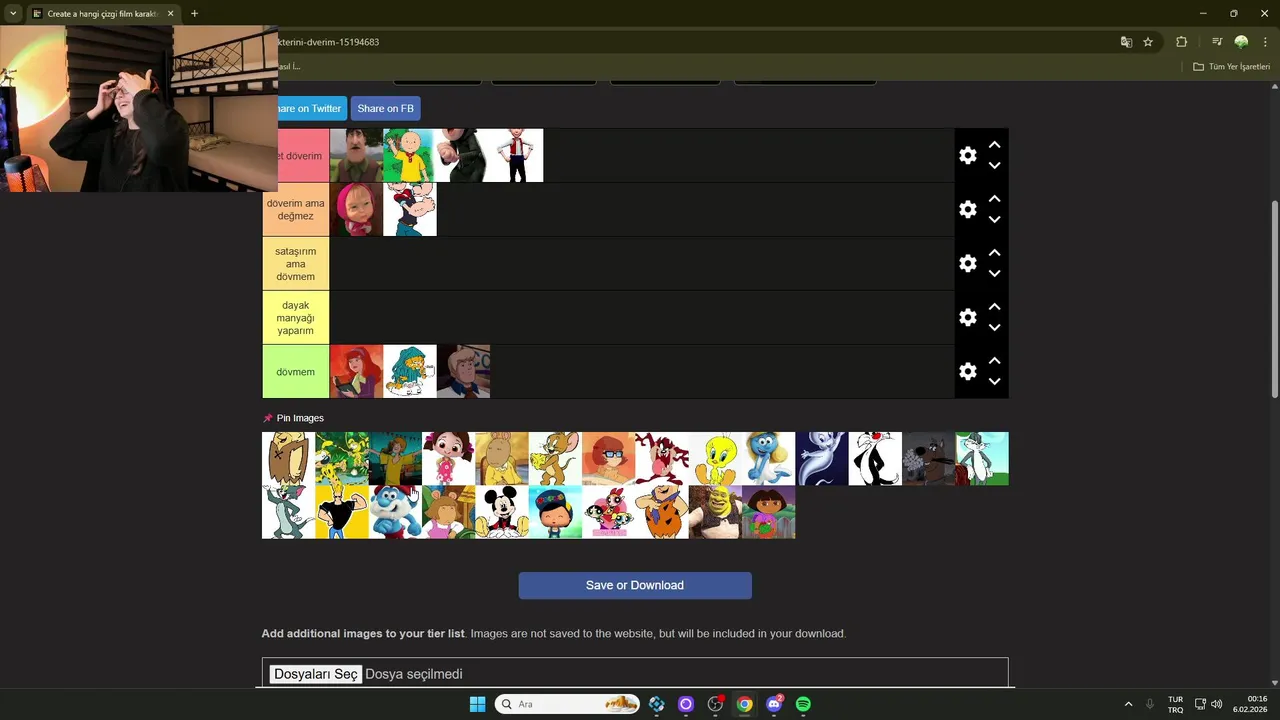
Task: Click the browser address bar URL
Action: pyautogui.click(x=328, y=42)
